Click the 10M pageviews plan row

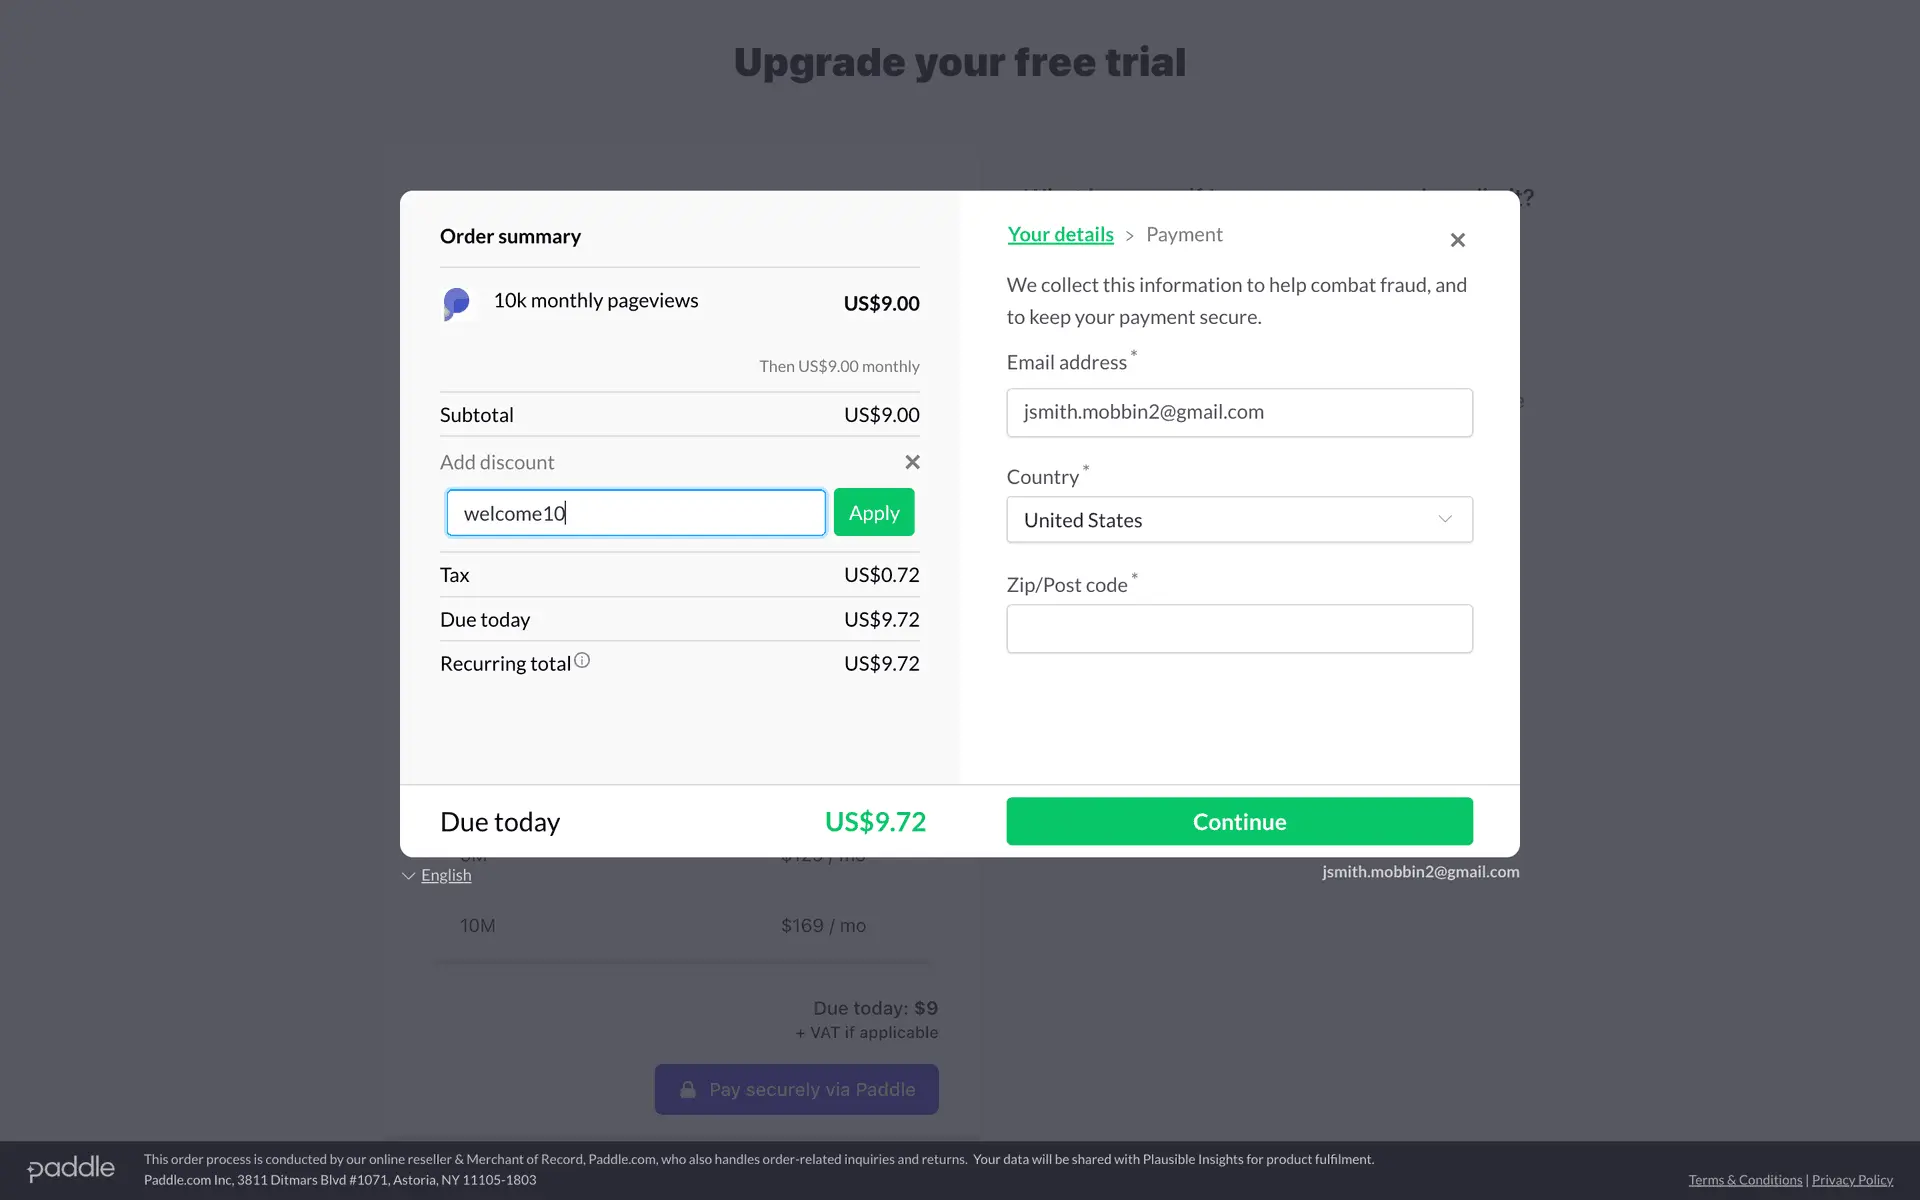point(662,926)
